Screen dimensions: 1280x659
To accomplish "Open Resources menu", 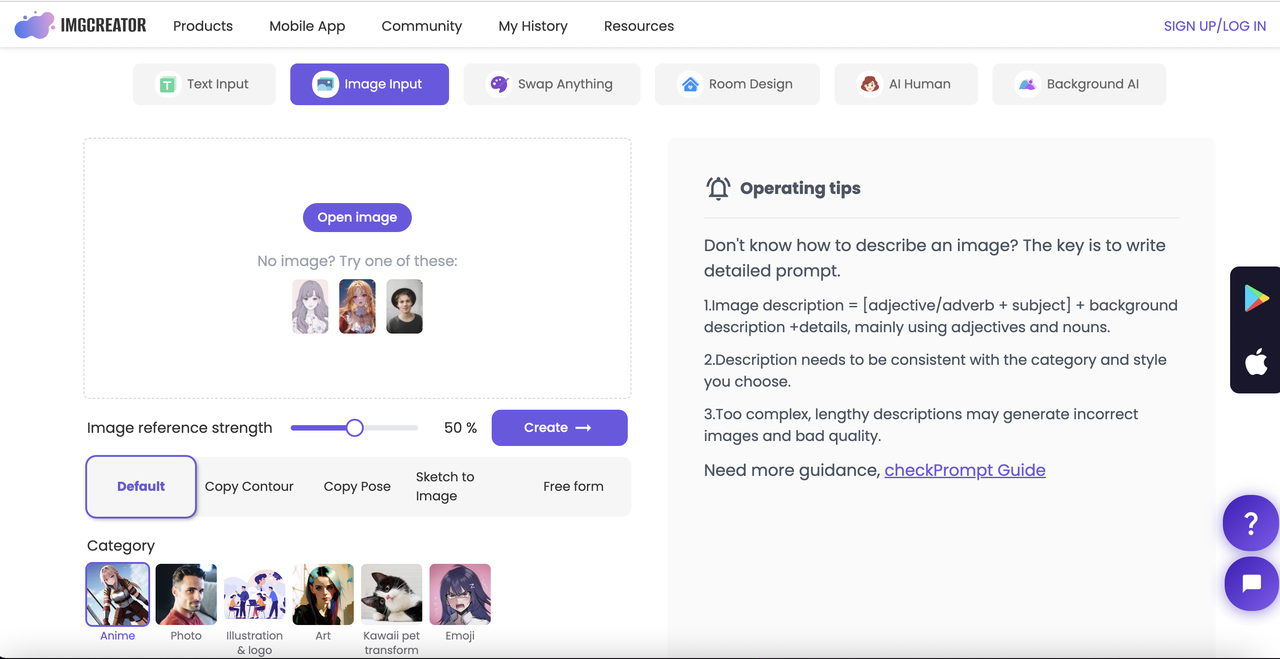I will (639, 26).
